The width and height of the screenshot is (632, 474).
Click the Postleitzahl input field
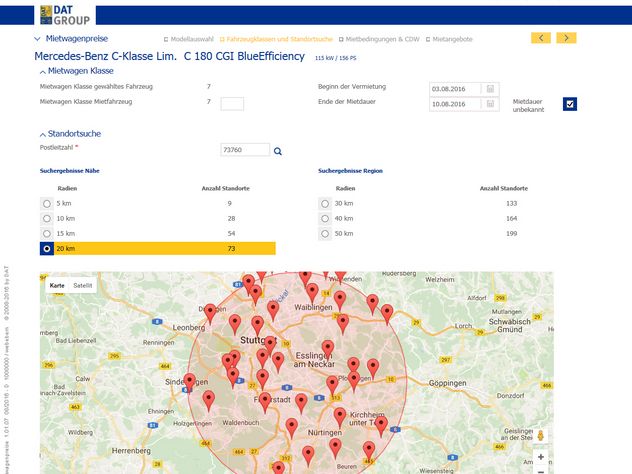(x=245, y=150)
